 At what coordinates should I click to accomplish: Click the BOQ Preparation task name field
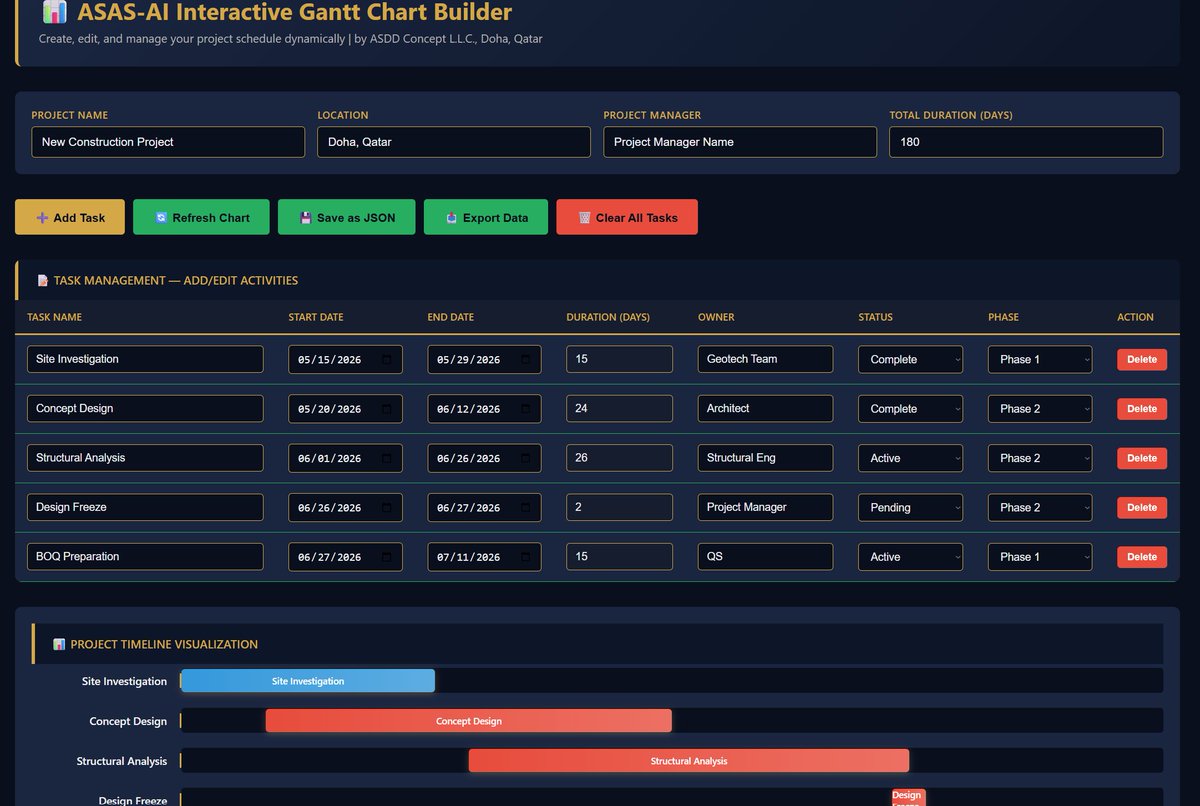tap(145, 557)
